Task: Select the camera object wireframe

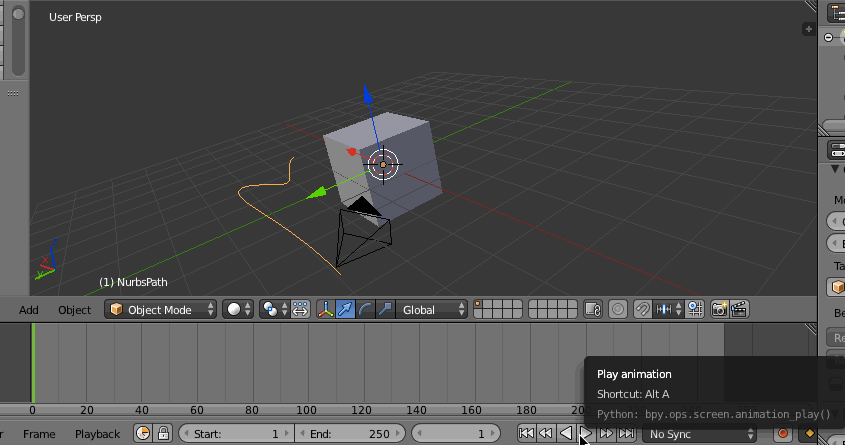Action: [363, 232]
